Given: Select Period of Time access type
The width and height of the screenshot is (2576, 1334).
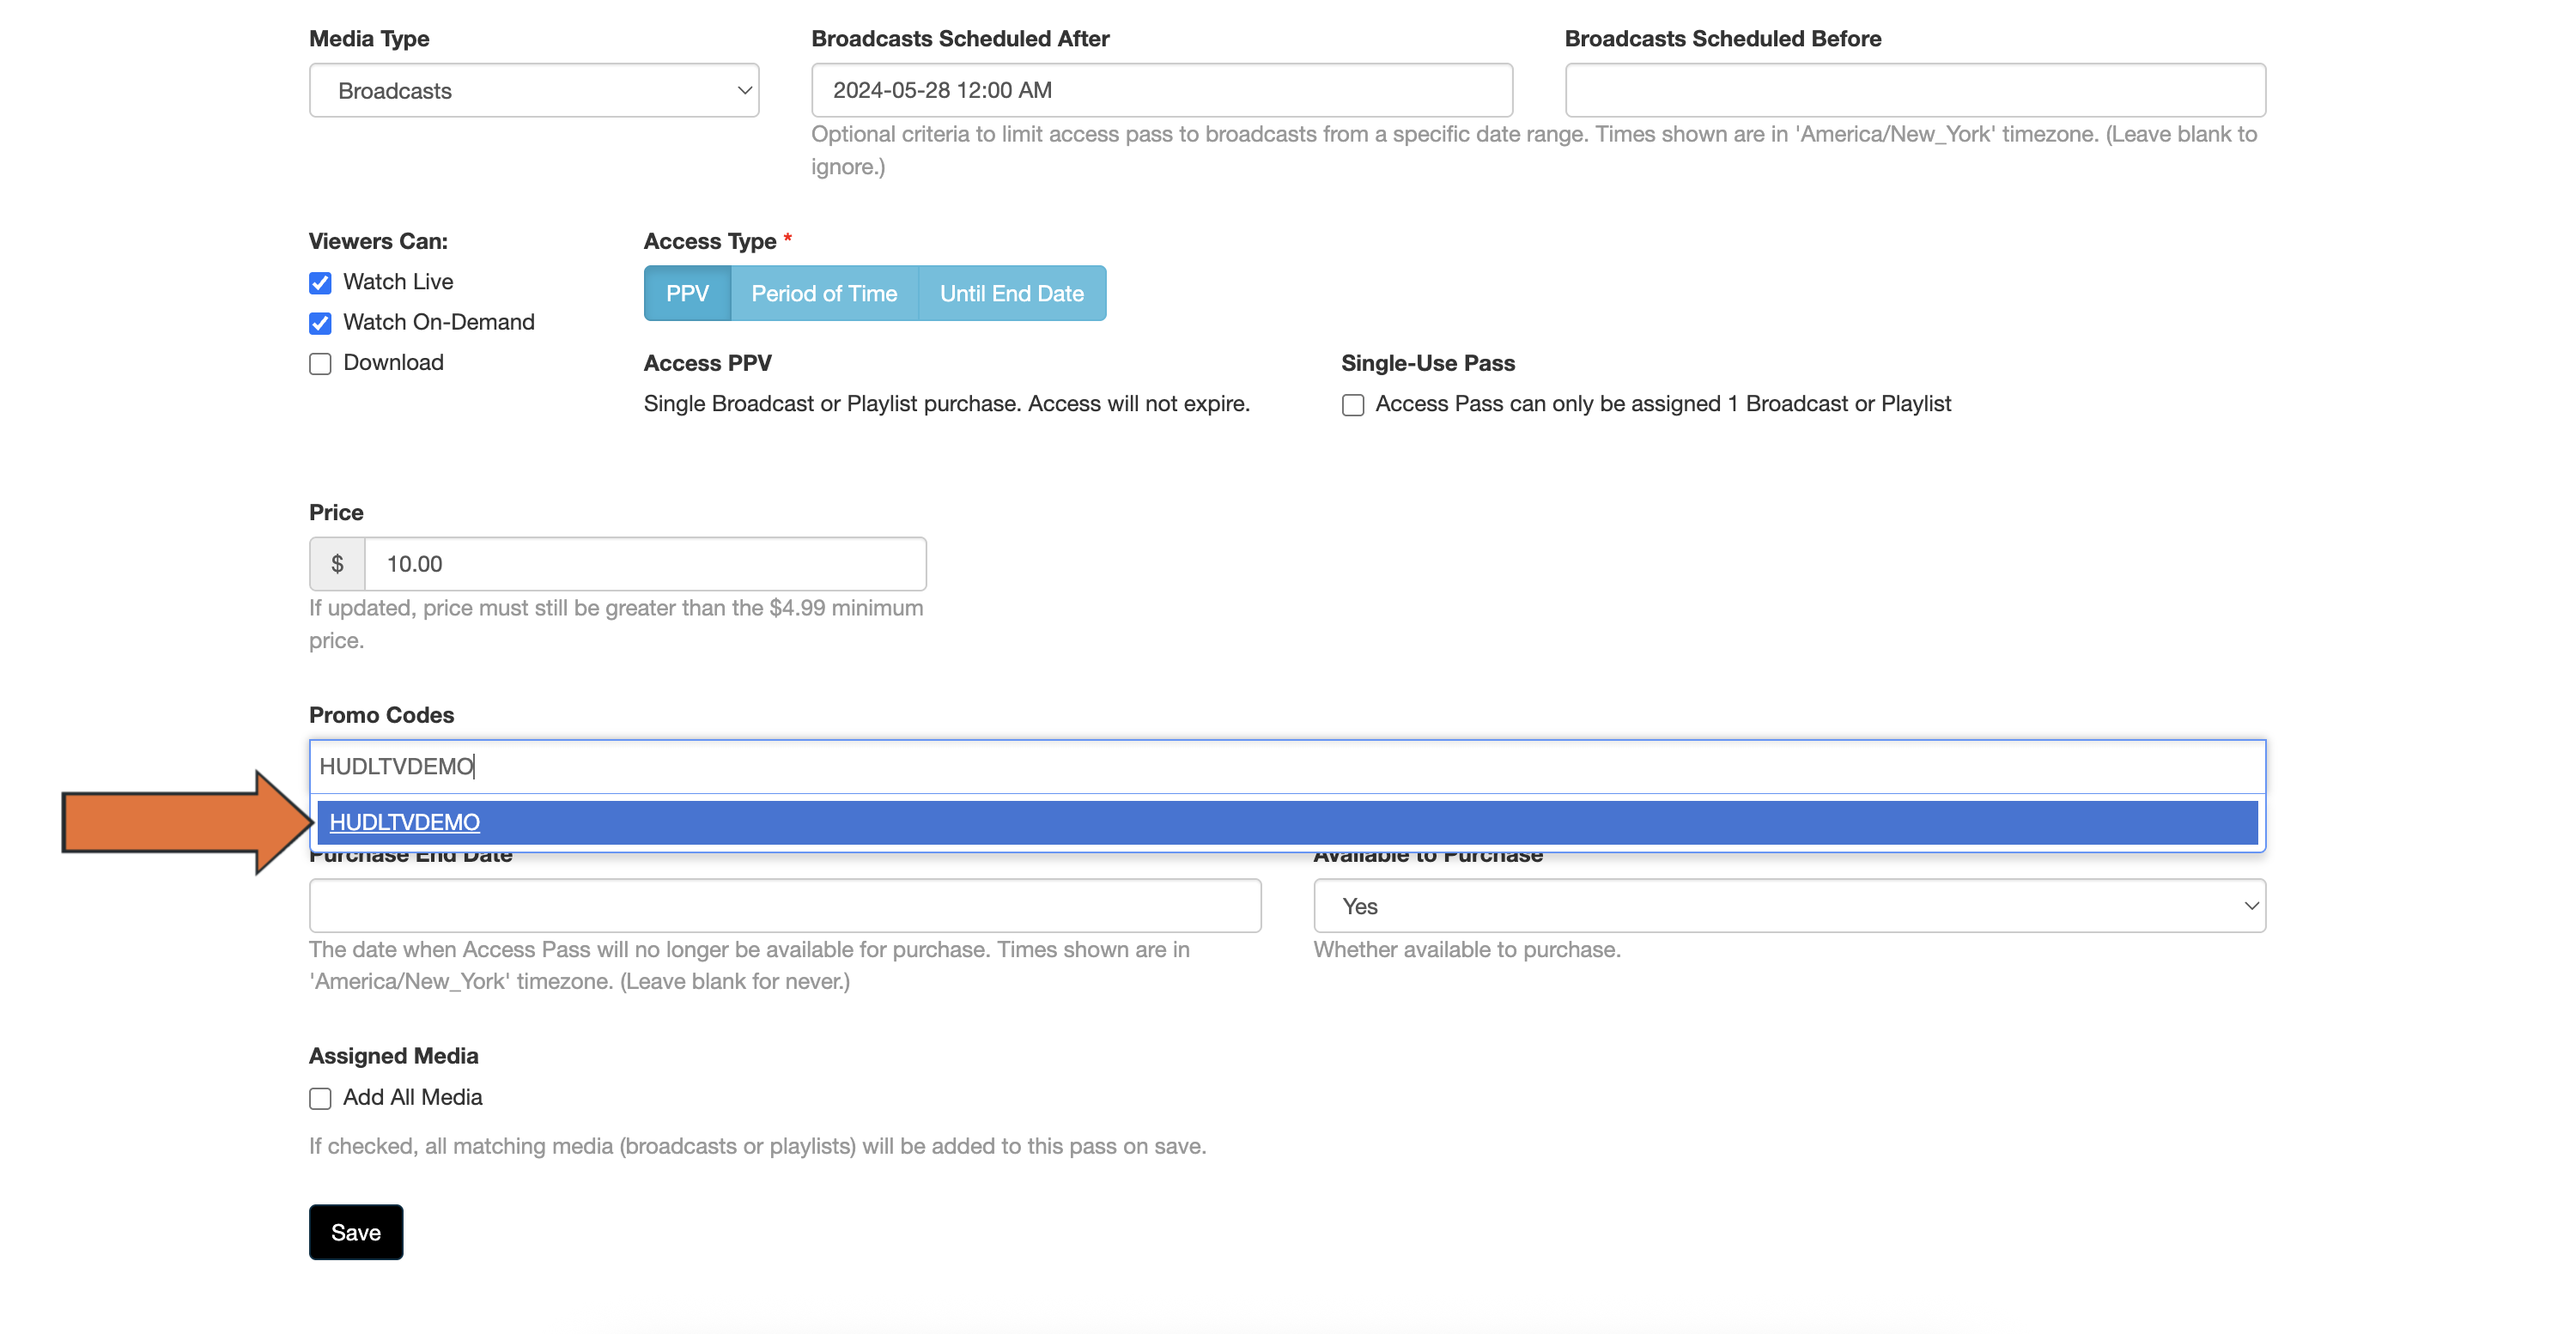Looking at the screenshot, I should (824, 293).
